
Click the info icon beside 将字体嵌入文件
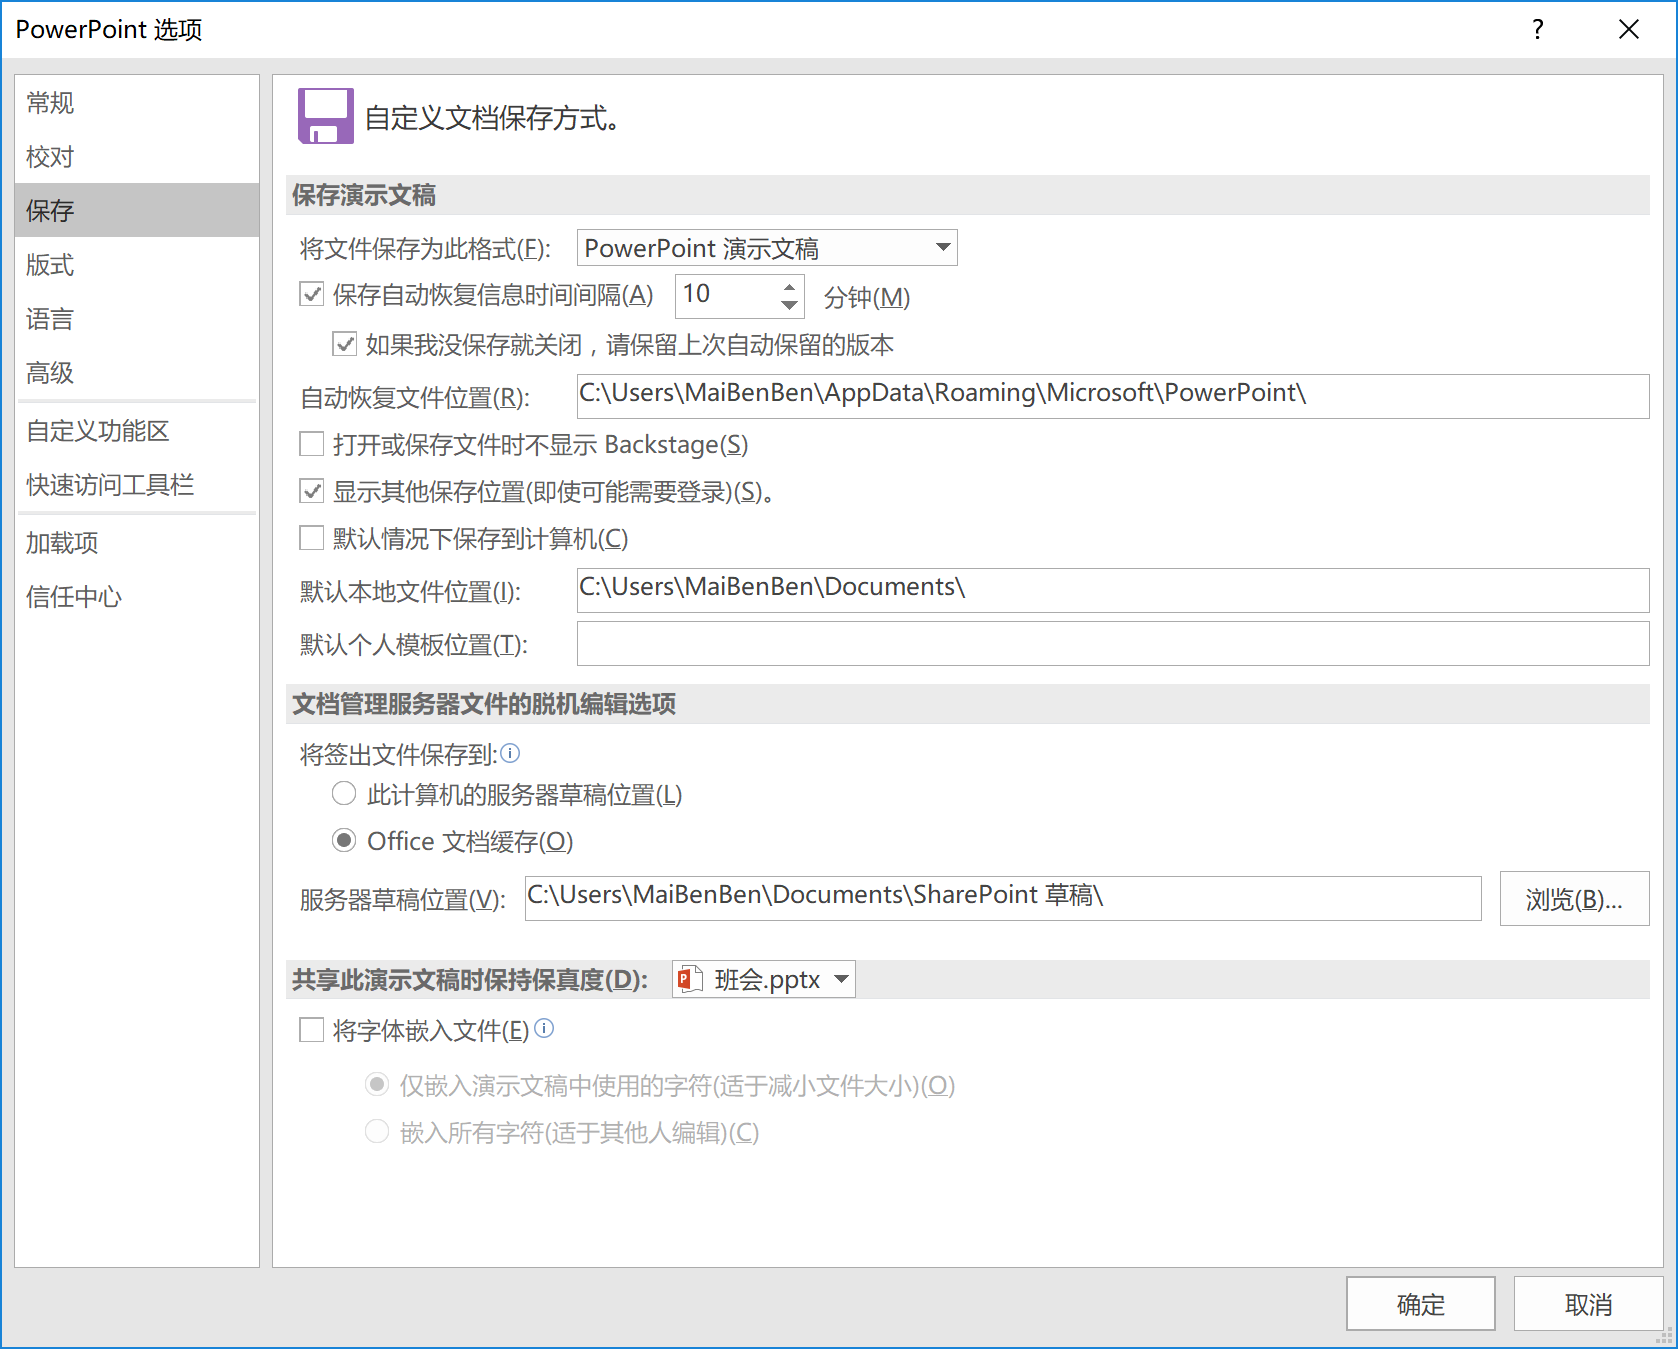544,1028
